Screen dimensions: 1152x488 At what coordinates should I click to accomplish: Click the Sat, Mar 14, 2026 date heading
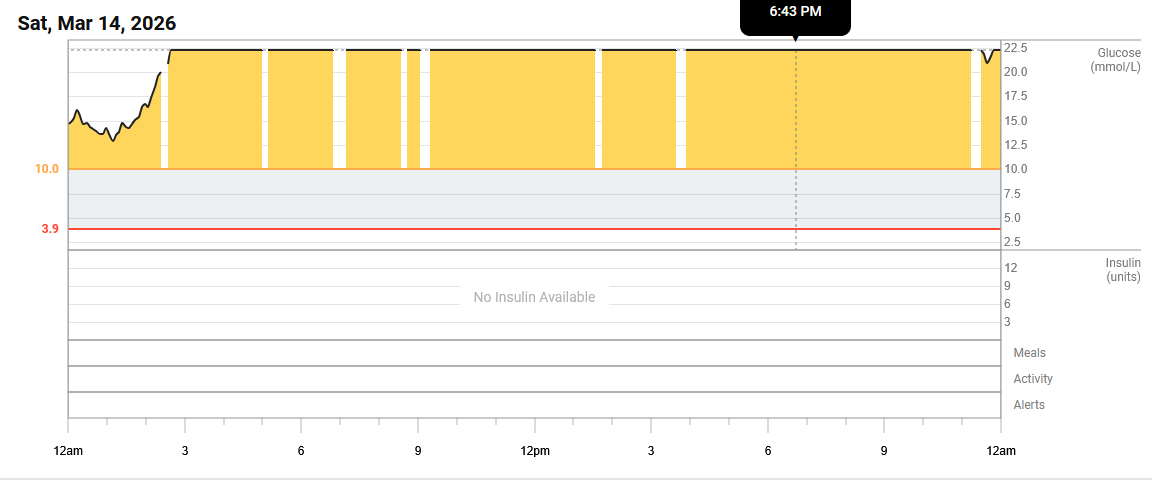pyautogui.click(x=96, y=24)
